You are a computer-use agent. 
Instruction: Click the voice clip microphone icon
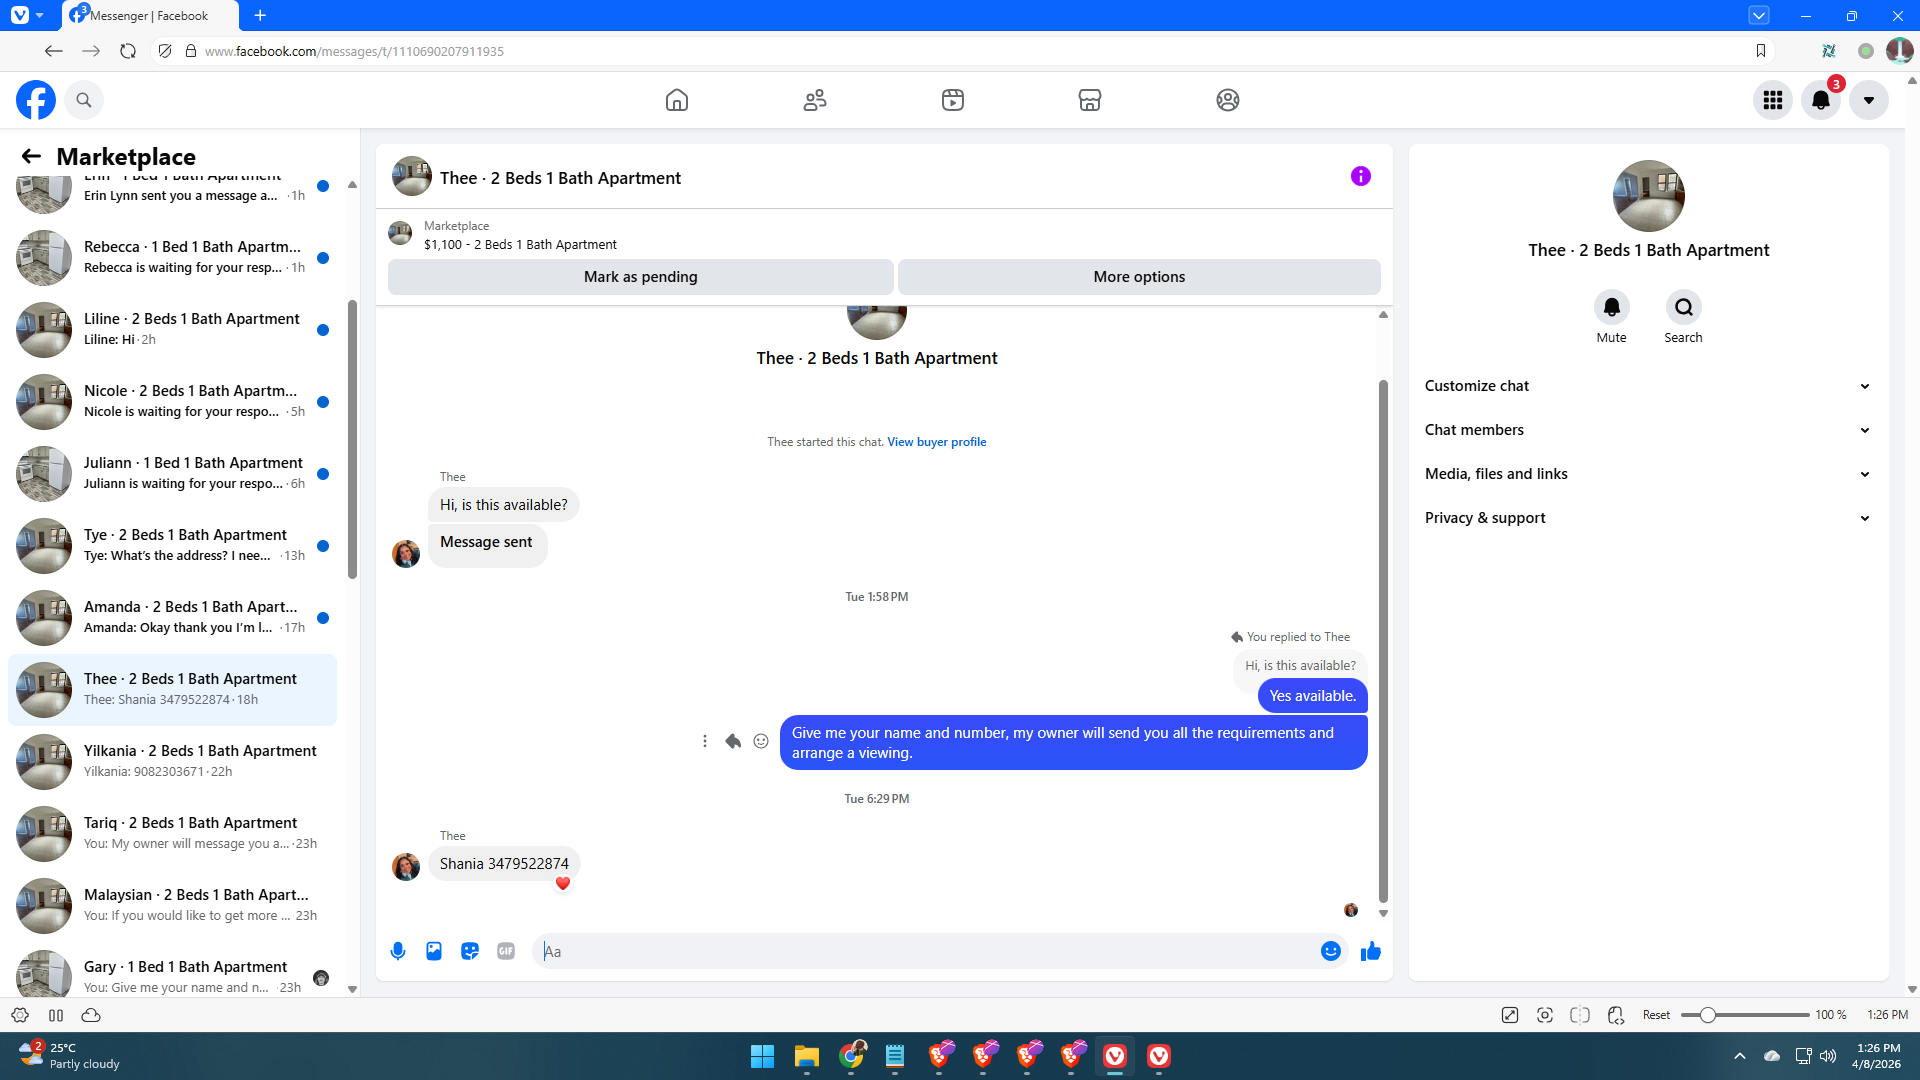[398, 951]
